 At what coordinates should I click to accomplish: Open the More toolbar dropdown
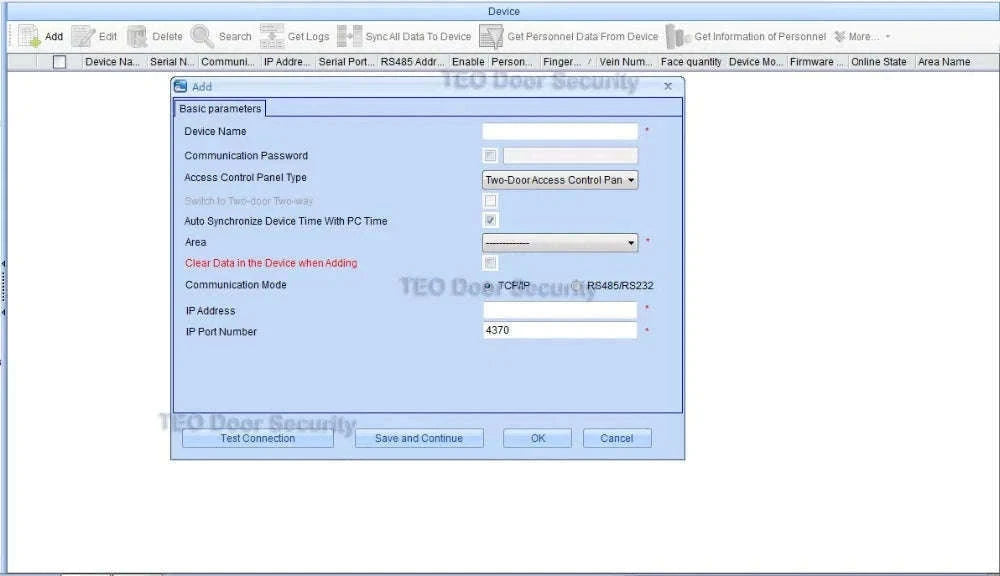(x=862, y=36)
